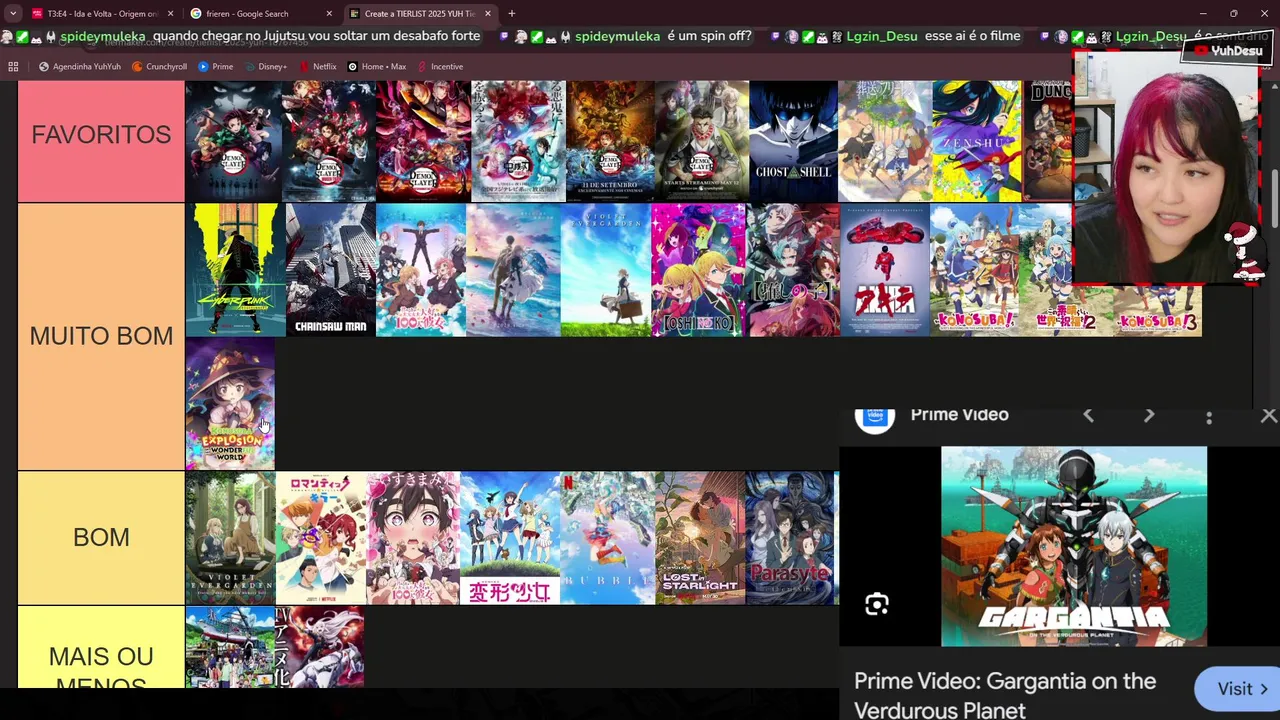Close the 'frieren - Google Search' tab
Screen dimensions: 1280x720
(329, 14)
